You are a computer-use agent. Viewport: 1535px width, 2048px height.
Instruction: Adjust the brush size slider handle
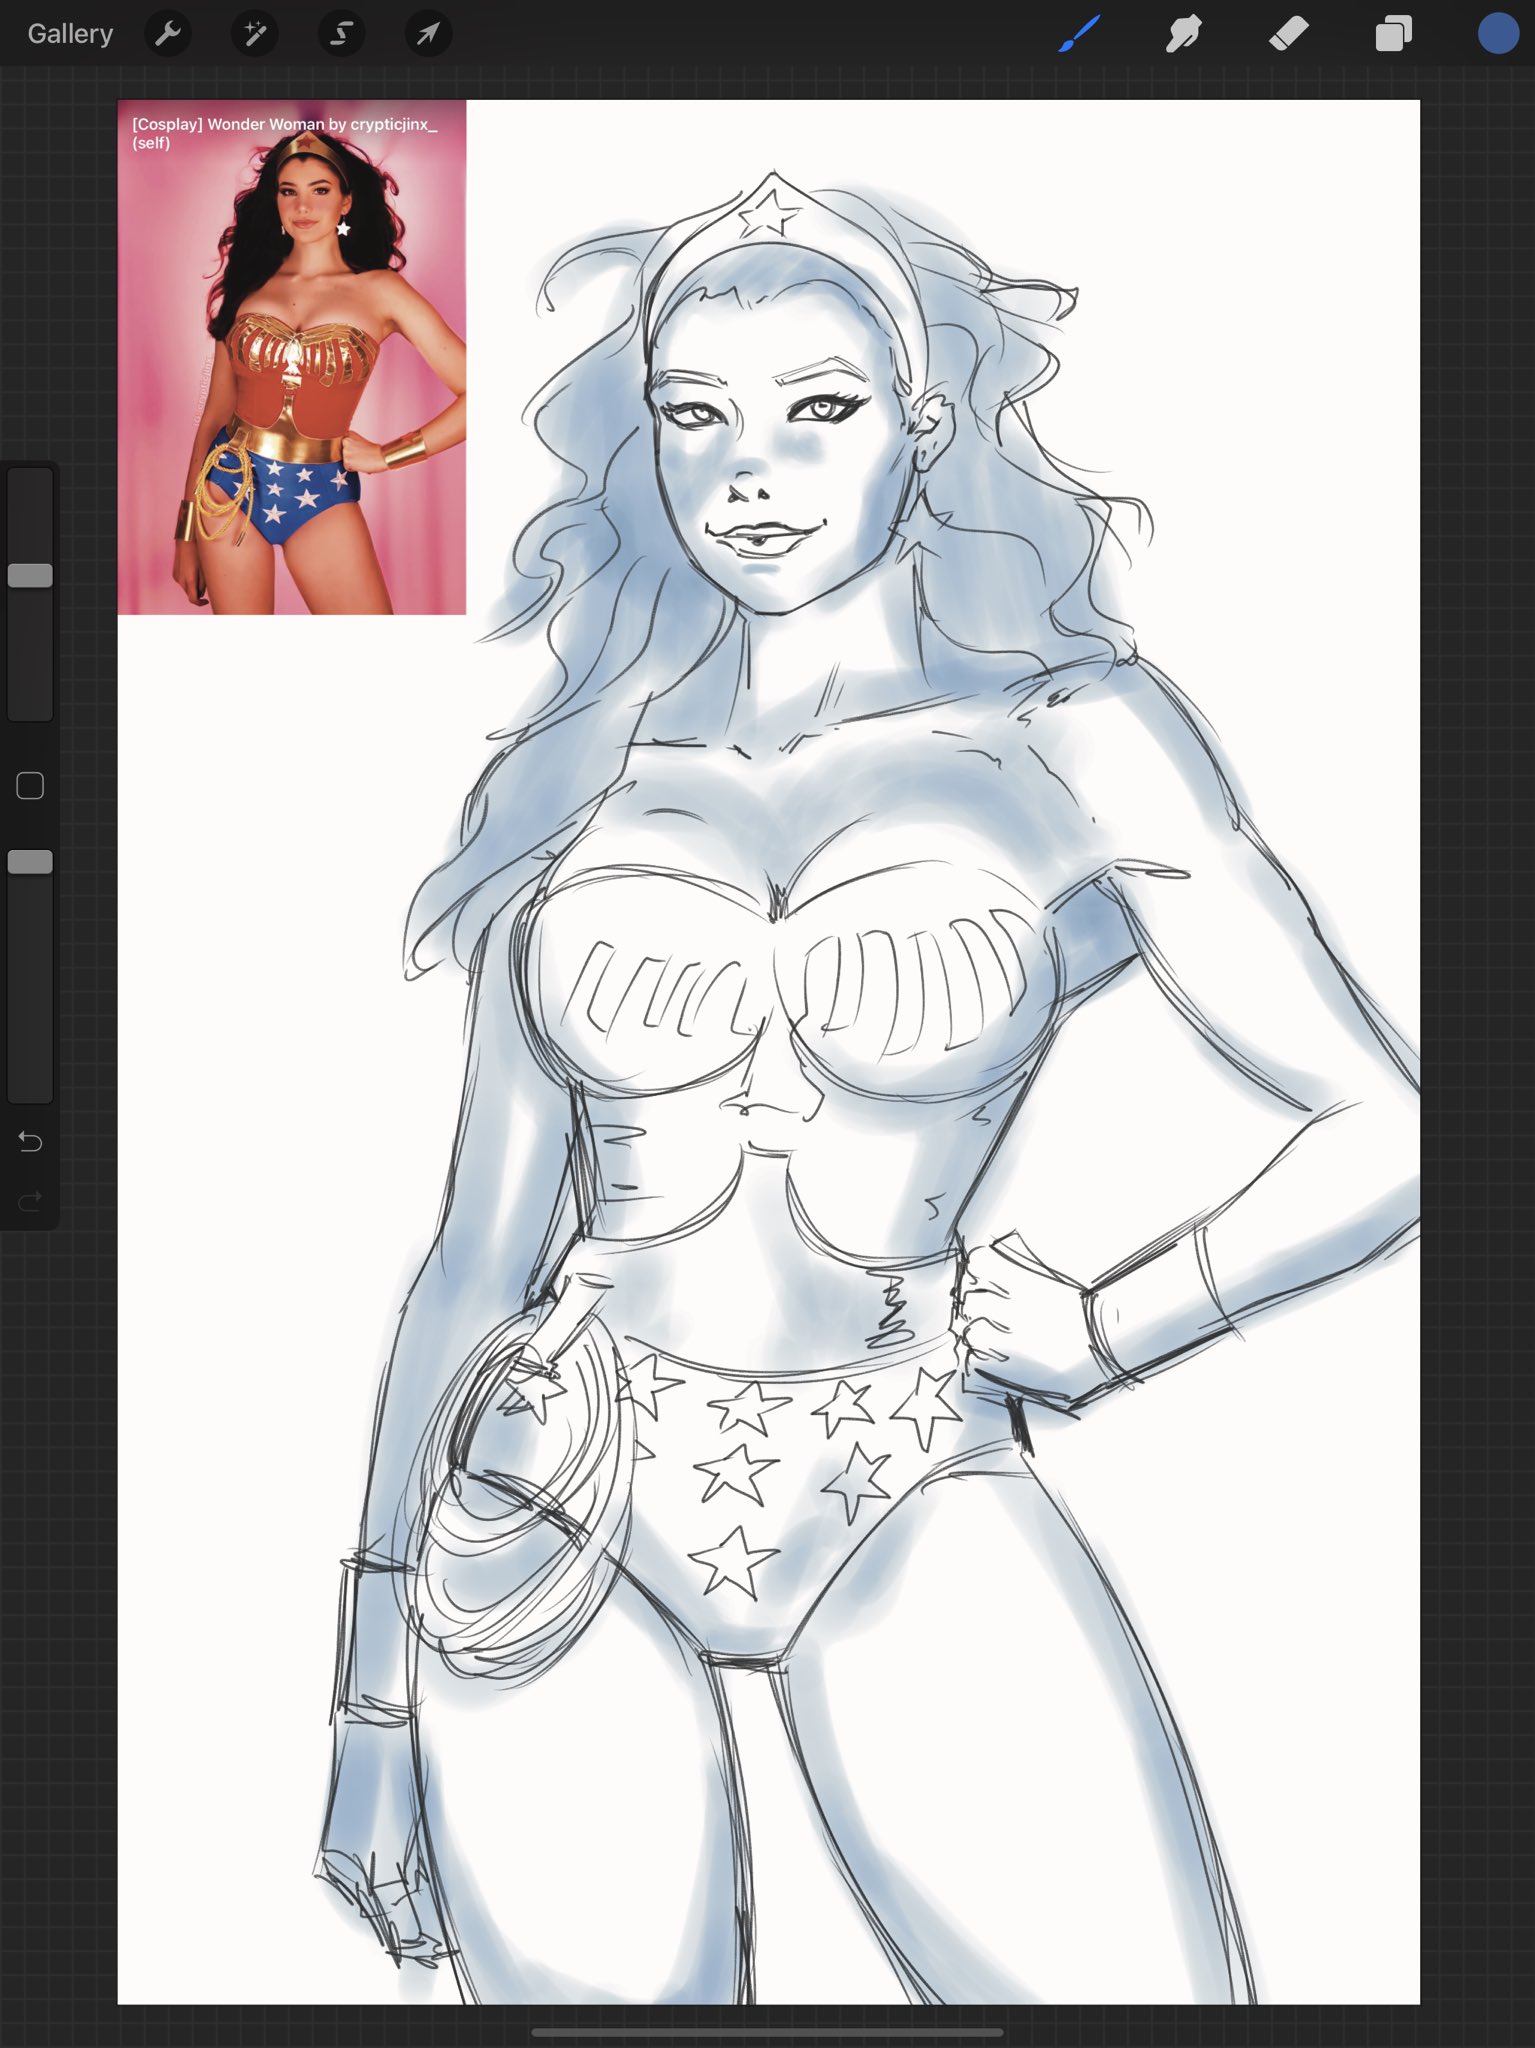point(30,575)
